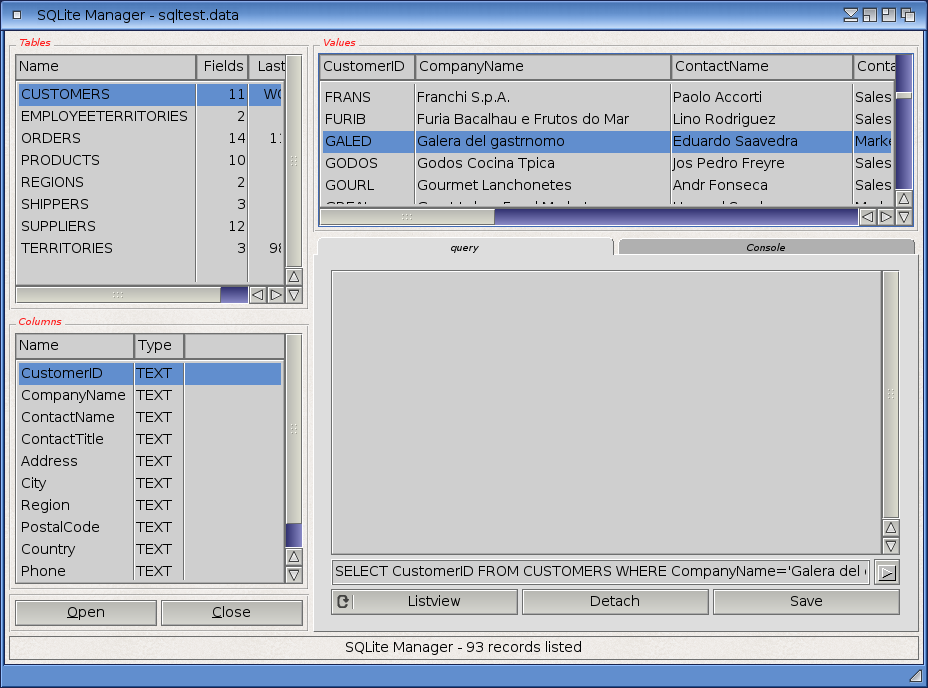
Task: Click the window resize gadget in bottom corner
Action: pyautogui.click(x=916, y=675)
